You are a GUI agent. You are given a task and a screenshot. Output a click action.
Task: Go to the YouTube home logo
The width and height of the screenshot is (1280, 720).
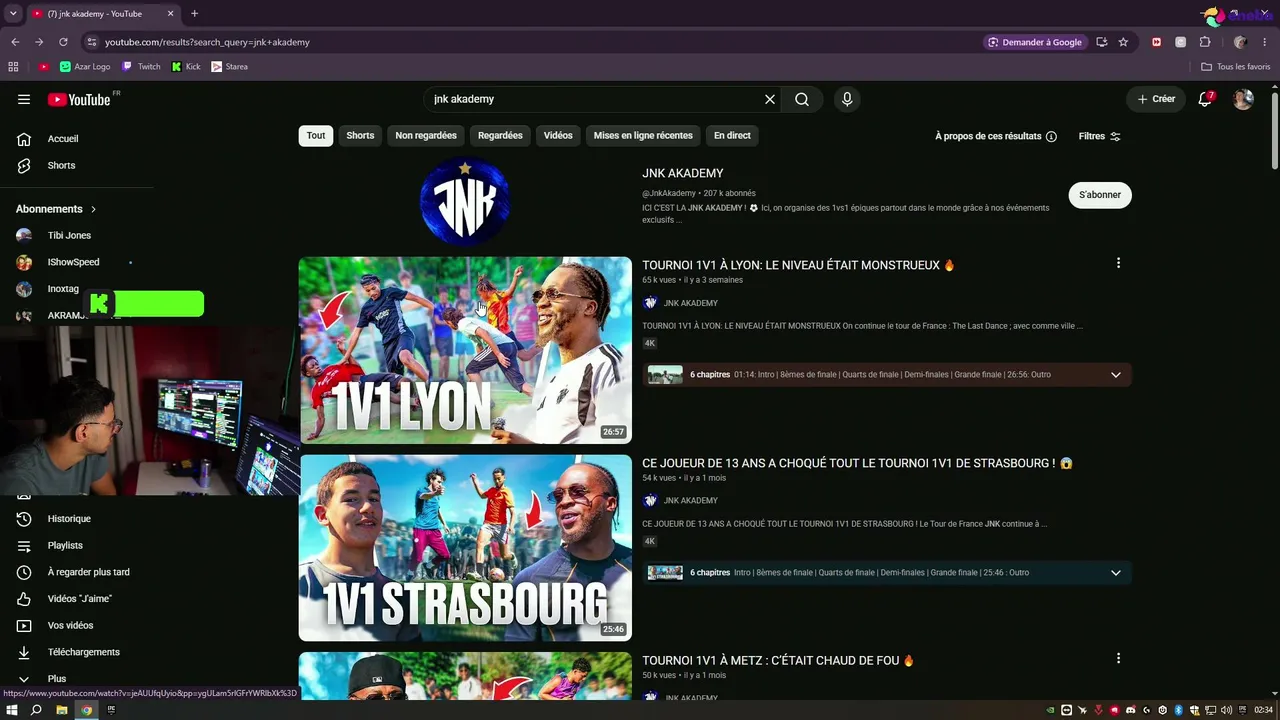[x=79, y=99]
